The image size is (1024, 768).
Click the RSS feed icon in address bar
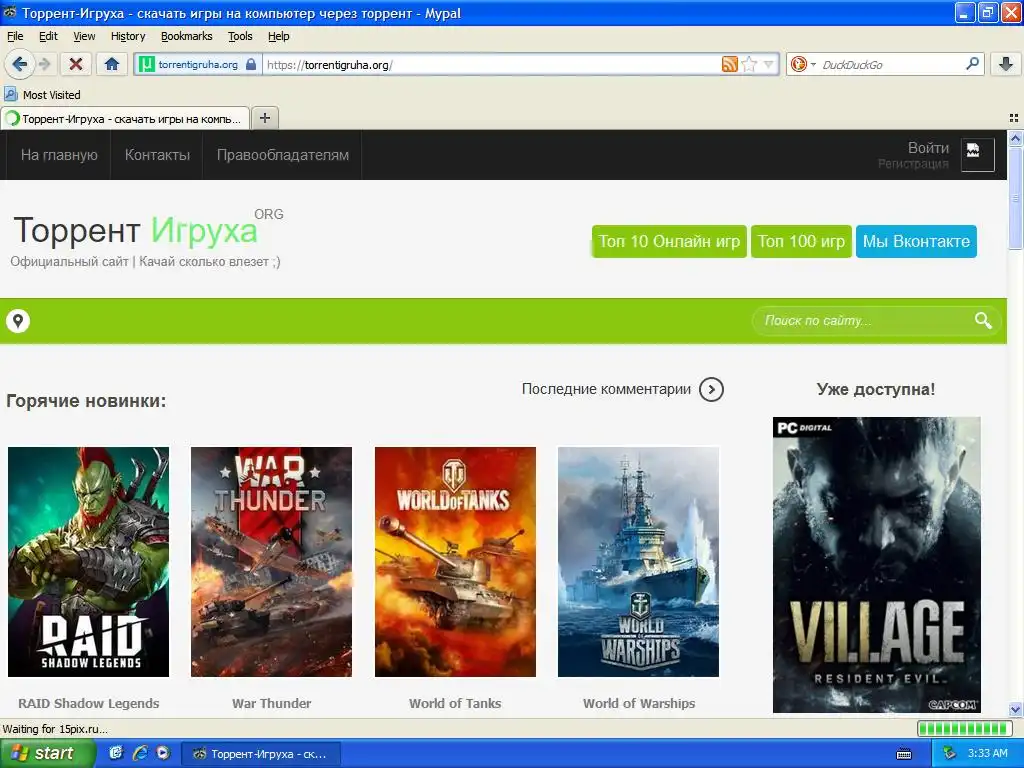(x=729, y=64)
